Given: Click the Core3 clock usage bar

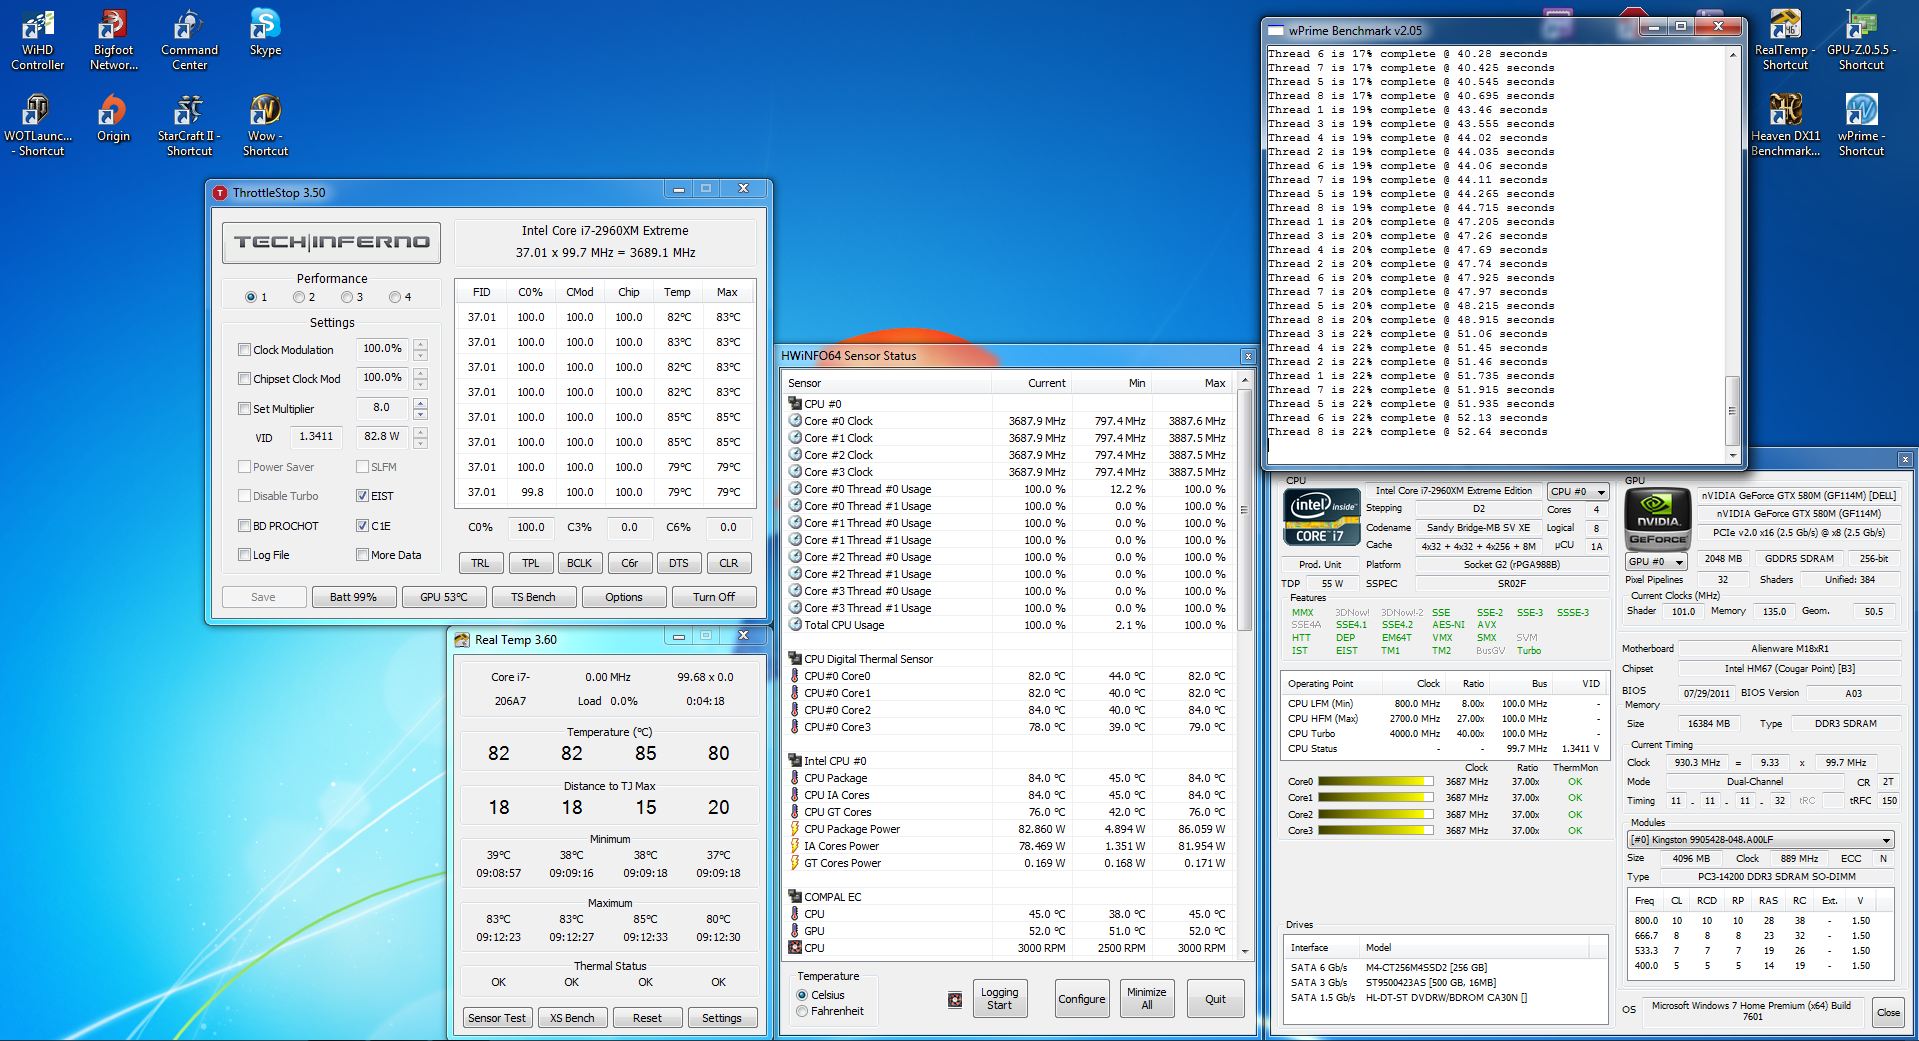Looking at the screenshot, I should click(x=1376, y=830).
